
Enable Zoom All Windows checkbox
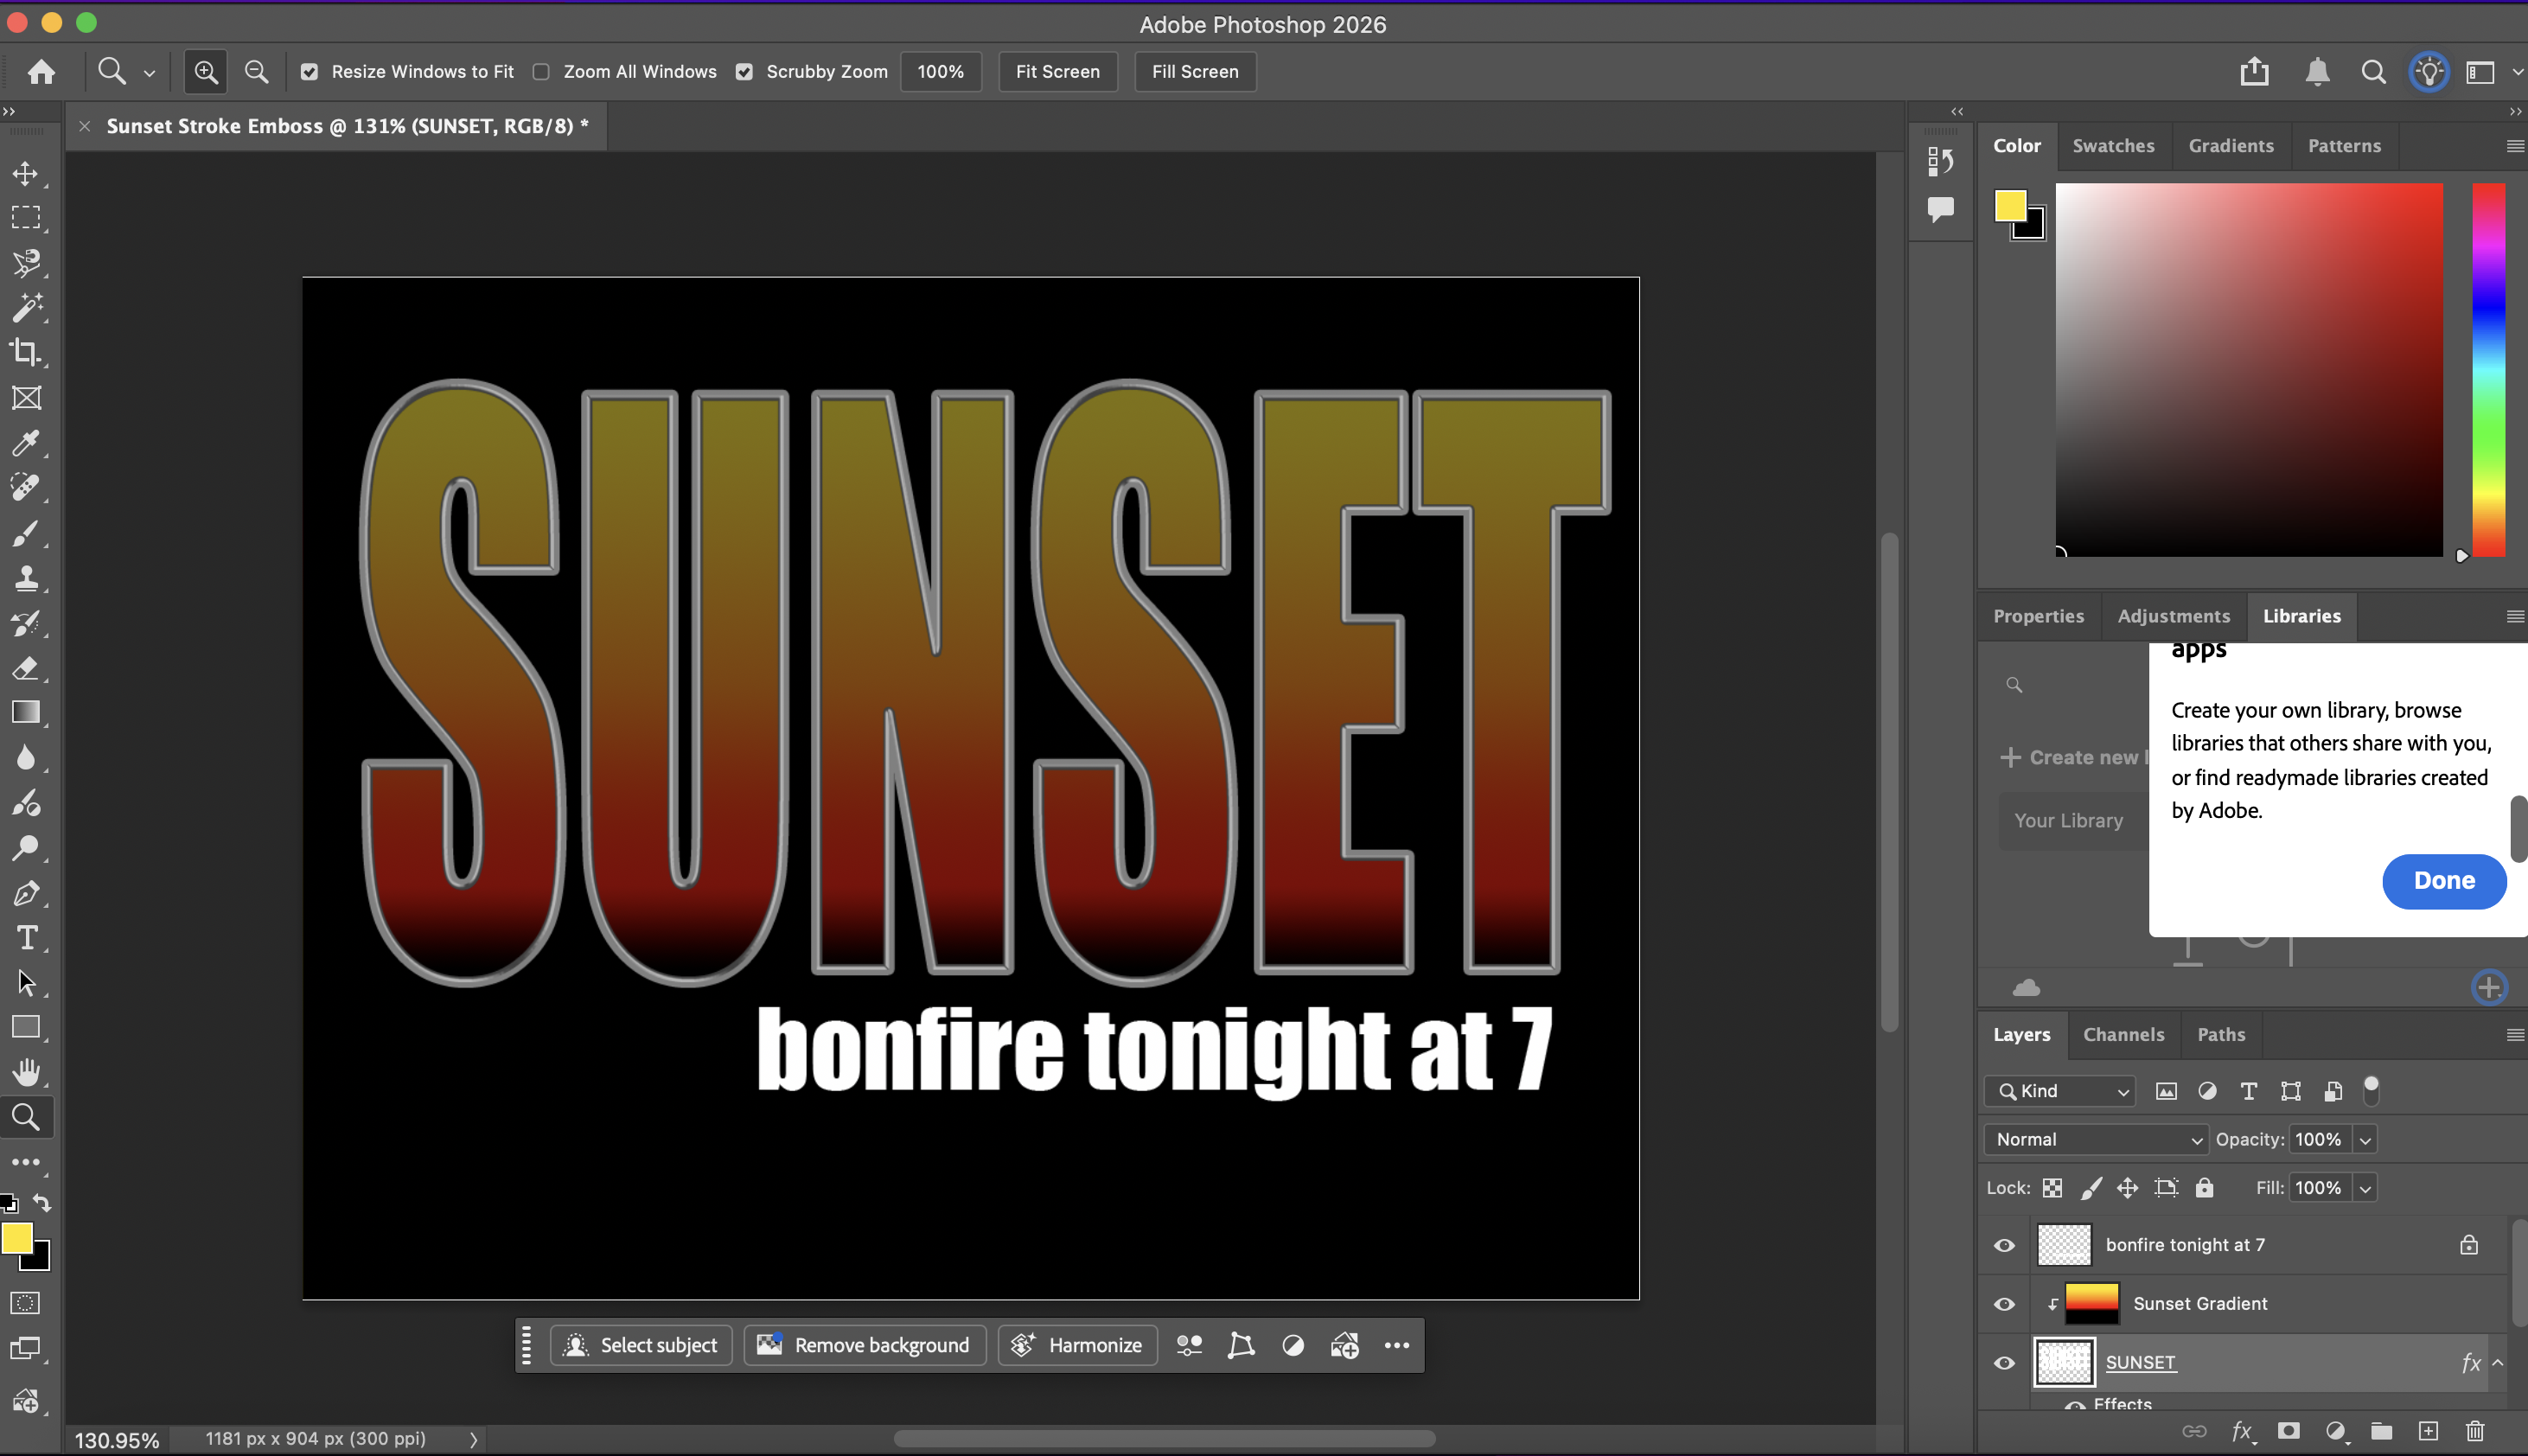541,71
